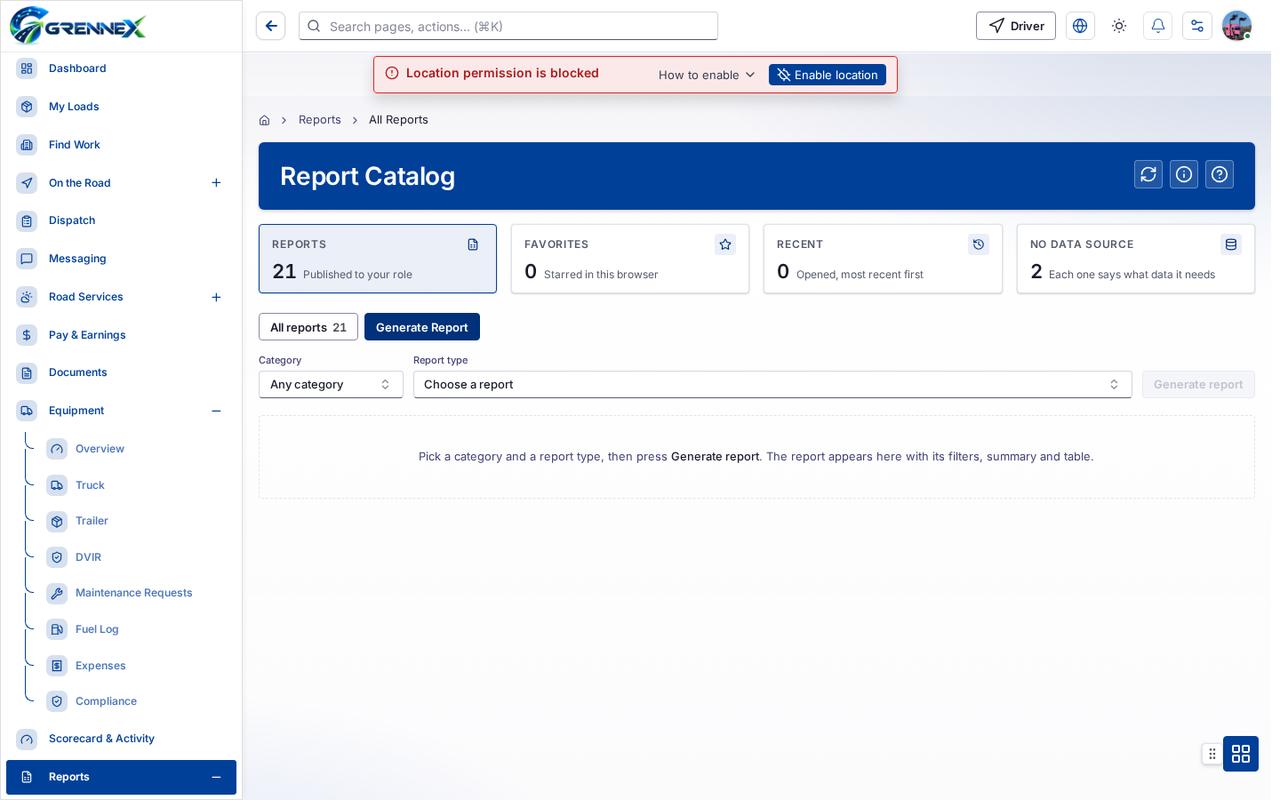Open My Loads in the sidebar

point(121,107)
